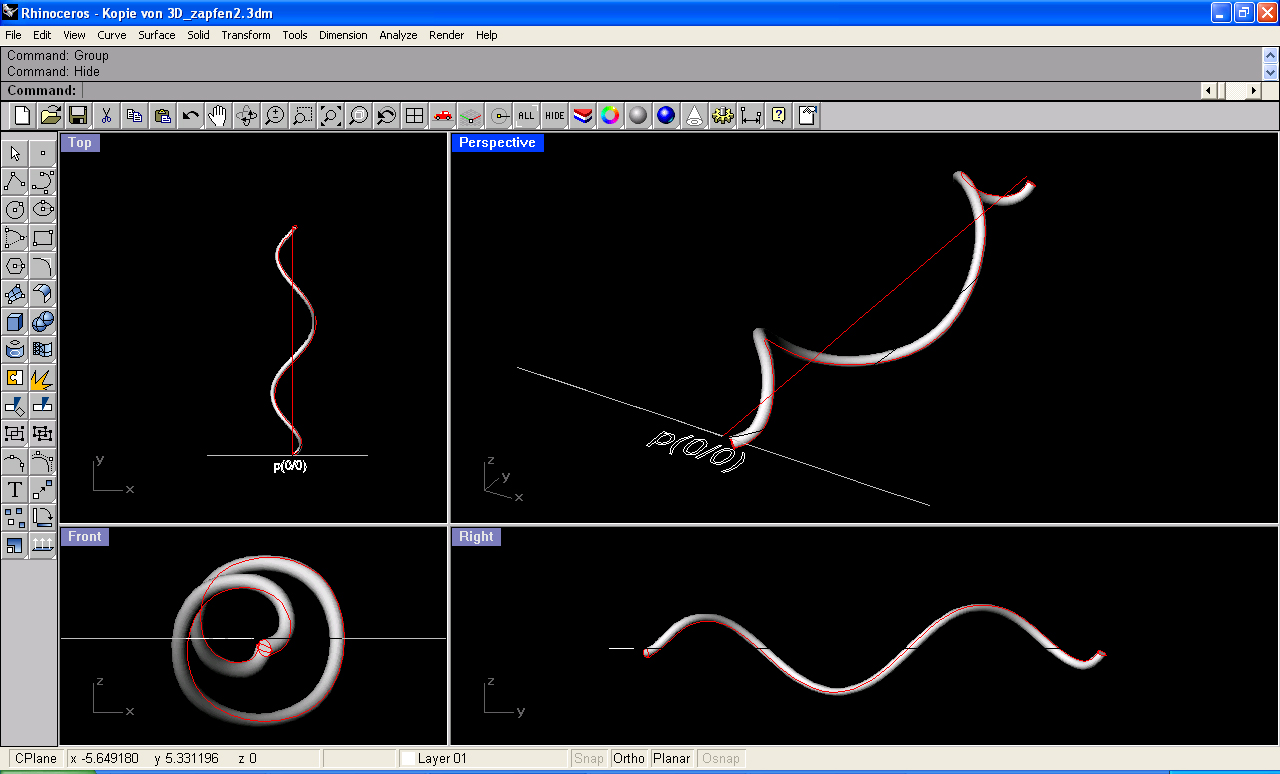Click the command line scroll right arrow
The width and height of the screenshot is (1280, 774).
point(1254,90)
